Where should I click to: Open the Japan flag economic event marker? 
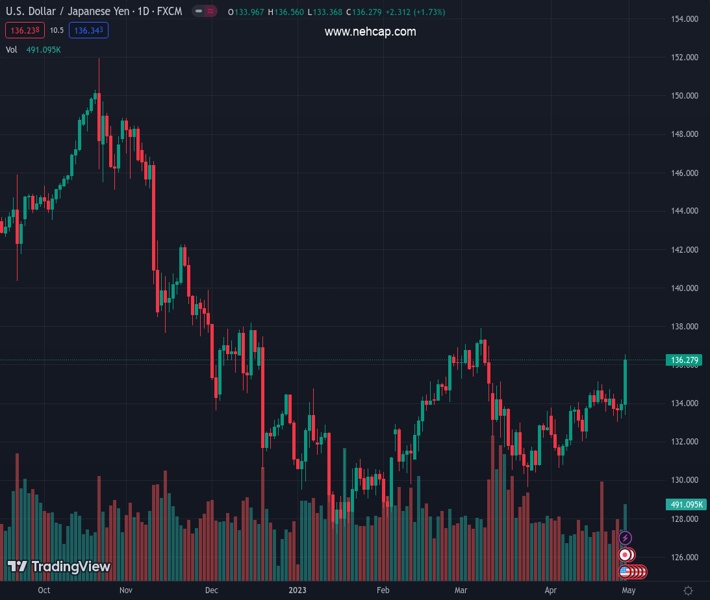pyautogui.click(x=625, y=555)
